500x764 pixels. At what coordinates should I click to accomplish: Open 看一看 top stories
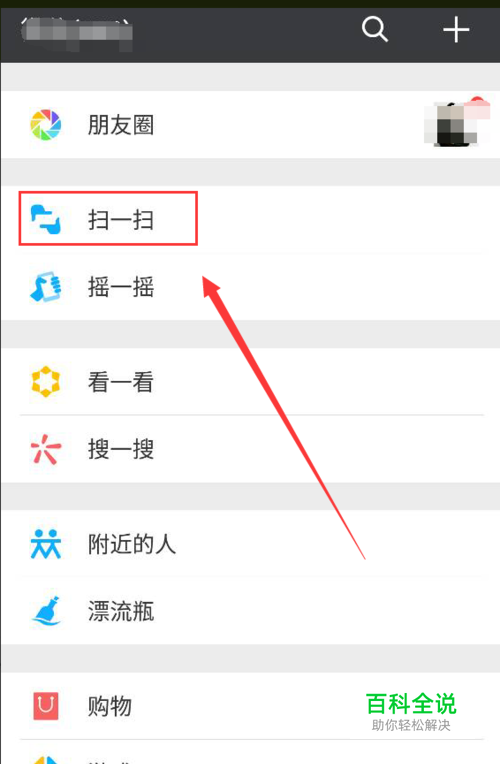click(250, 382)
